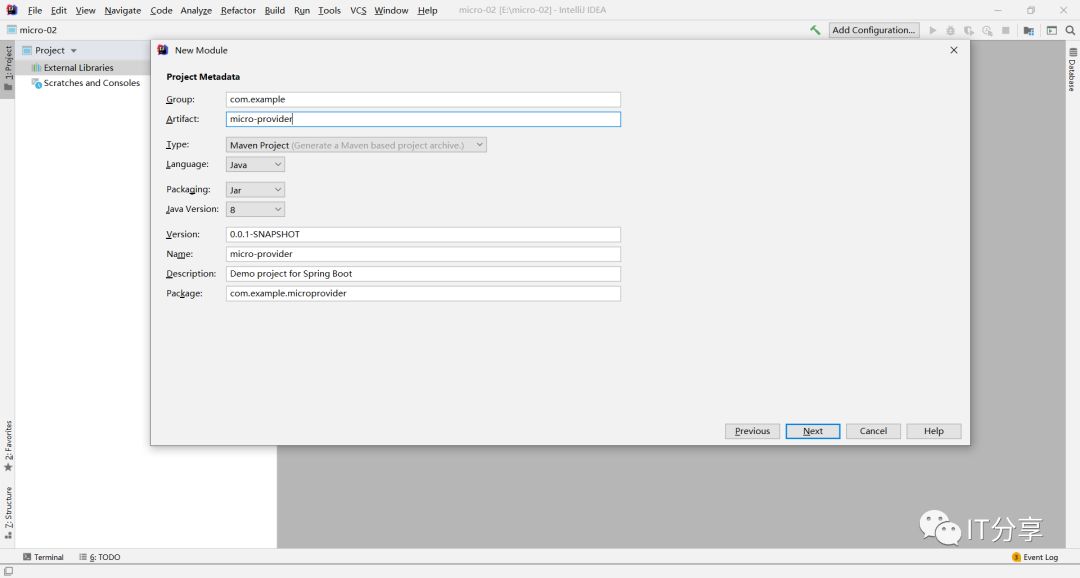Open Project Structure icon in toolbar
This screenshot has height=578, width=1080.
(1028, 30)
